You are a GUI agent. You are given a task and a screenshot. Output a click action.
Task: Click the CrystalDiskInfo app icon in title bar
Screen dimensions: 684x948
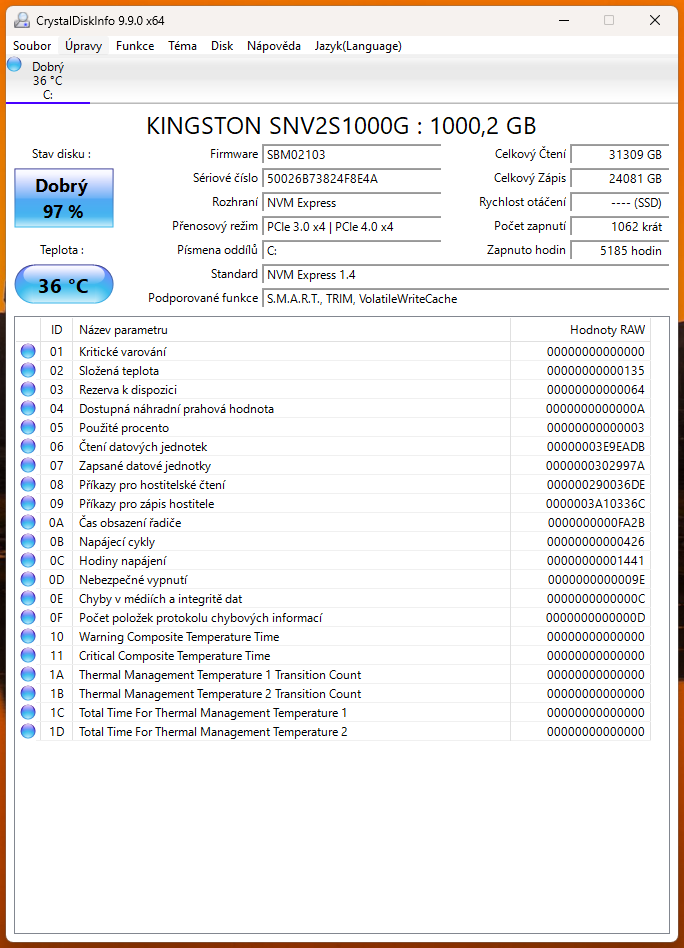tap(22, 20)
